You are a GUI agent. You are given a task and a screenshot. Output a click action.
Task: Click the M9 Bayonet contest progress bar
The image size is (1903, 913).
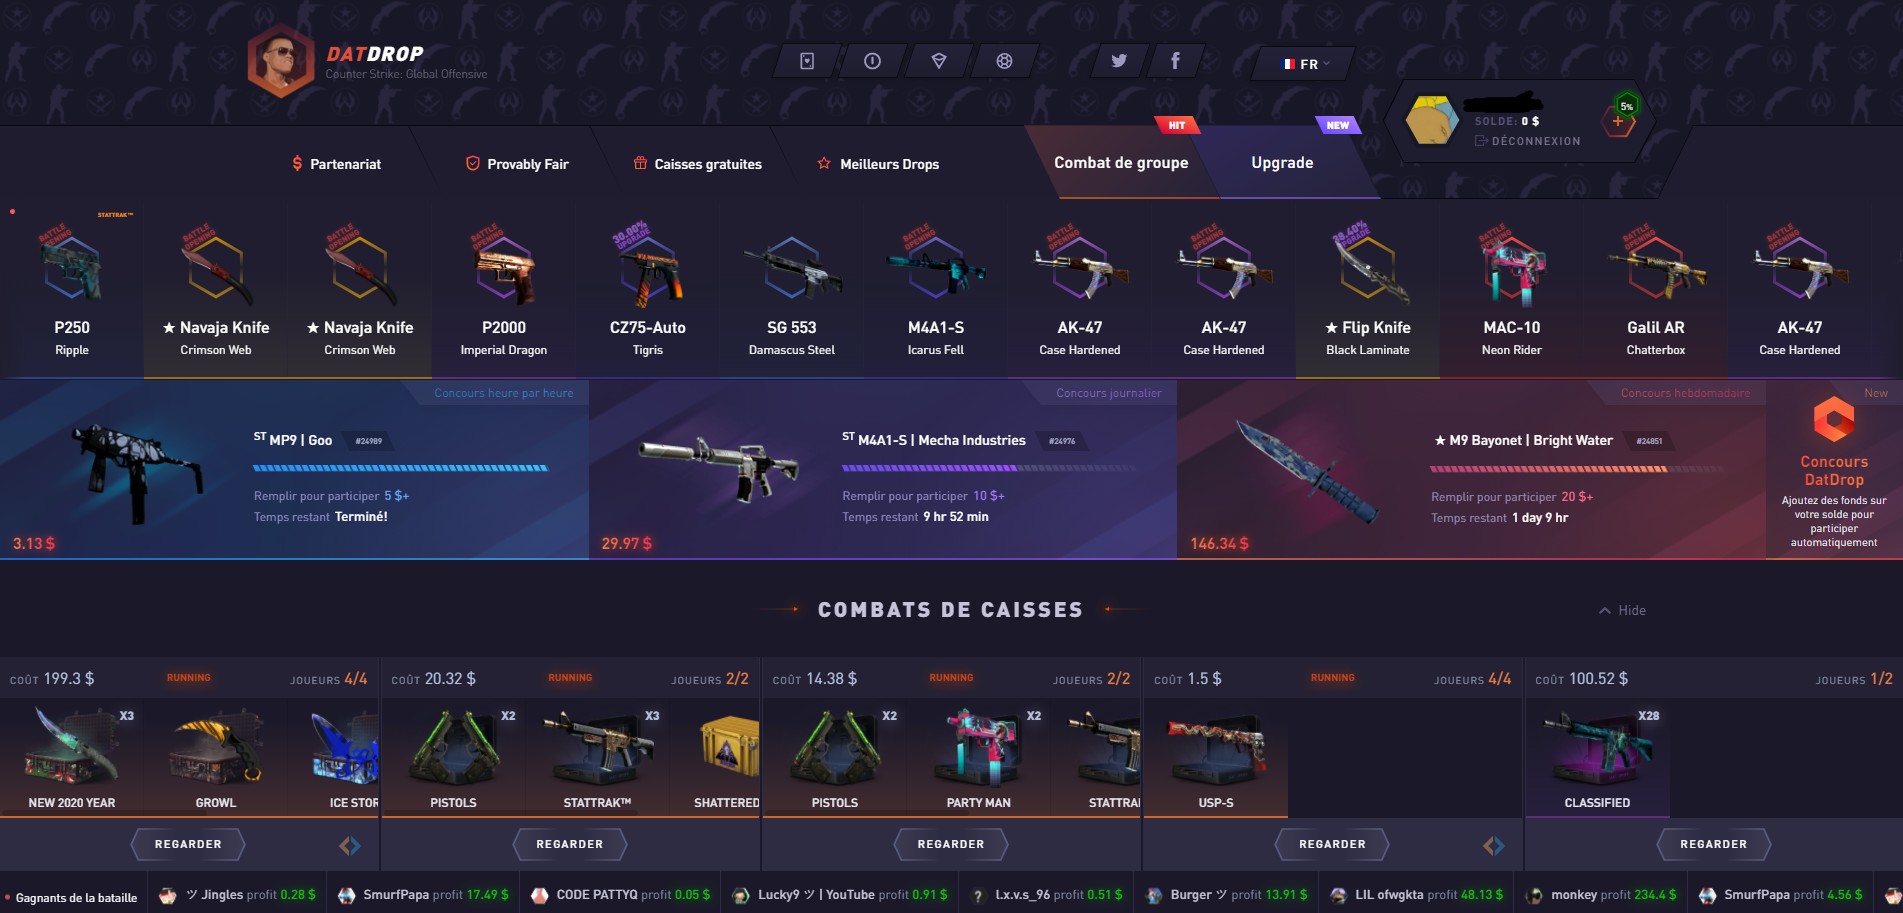(x=1576, y=468)
